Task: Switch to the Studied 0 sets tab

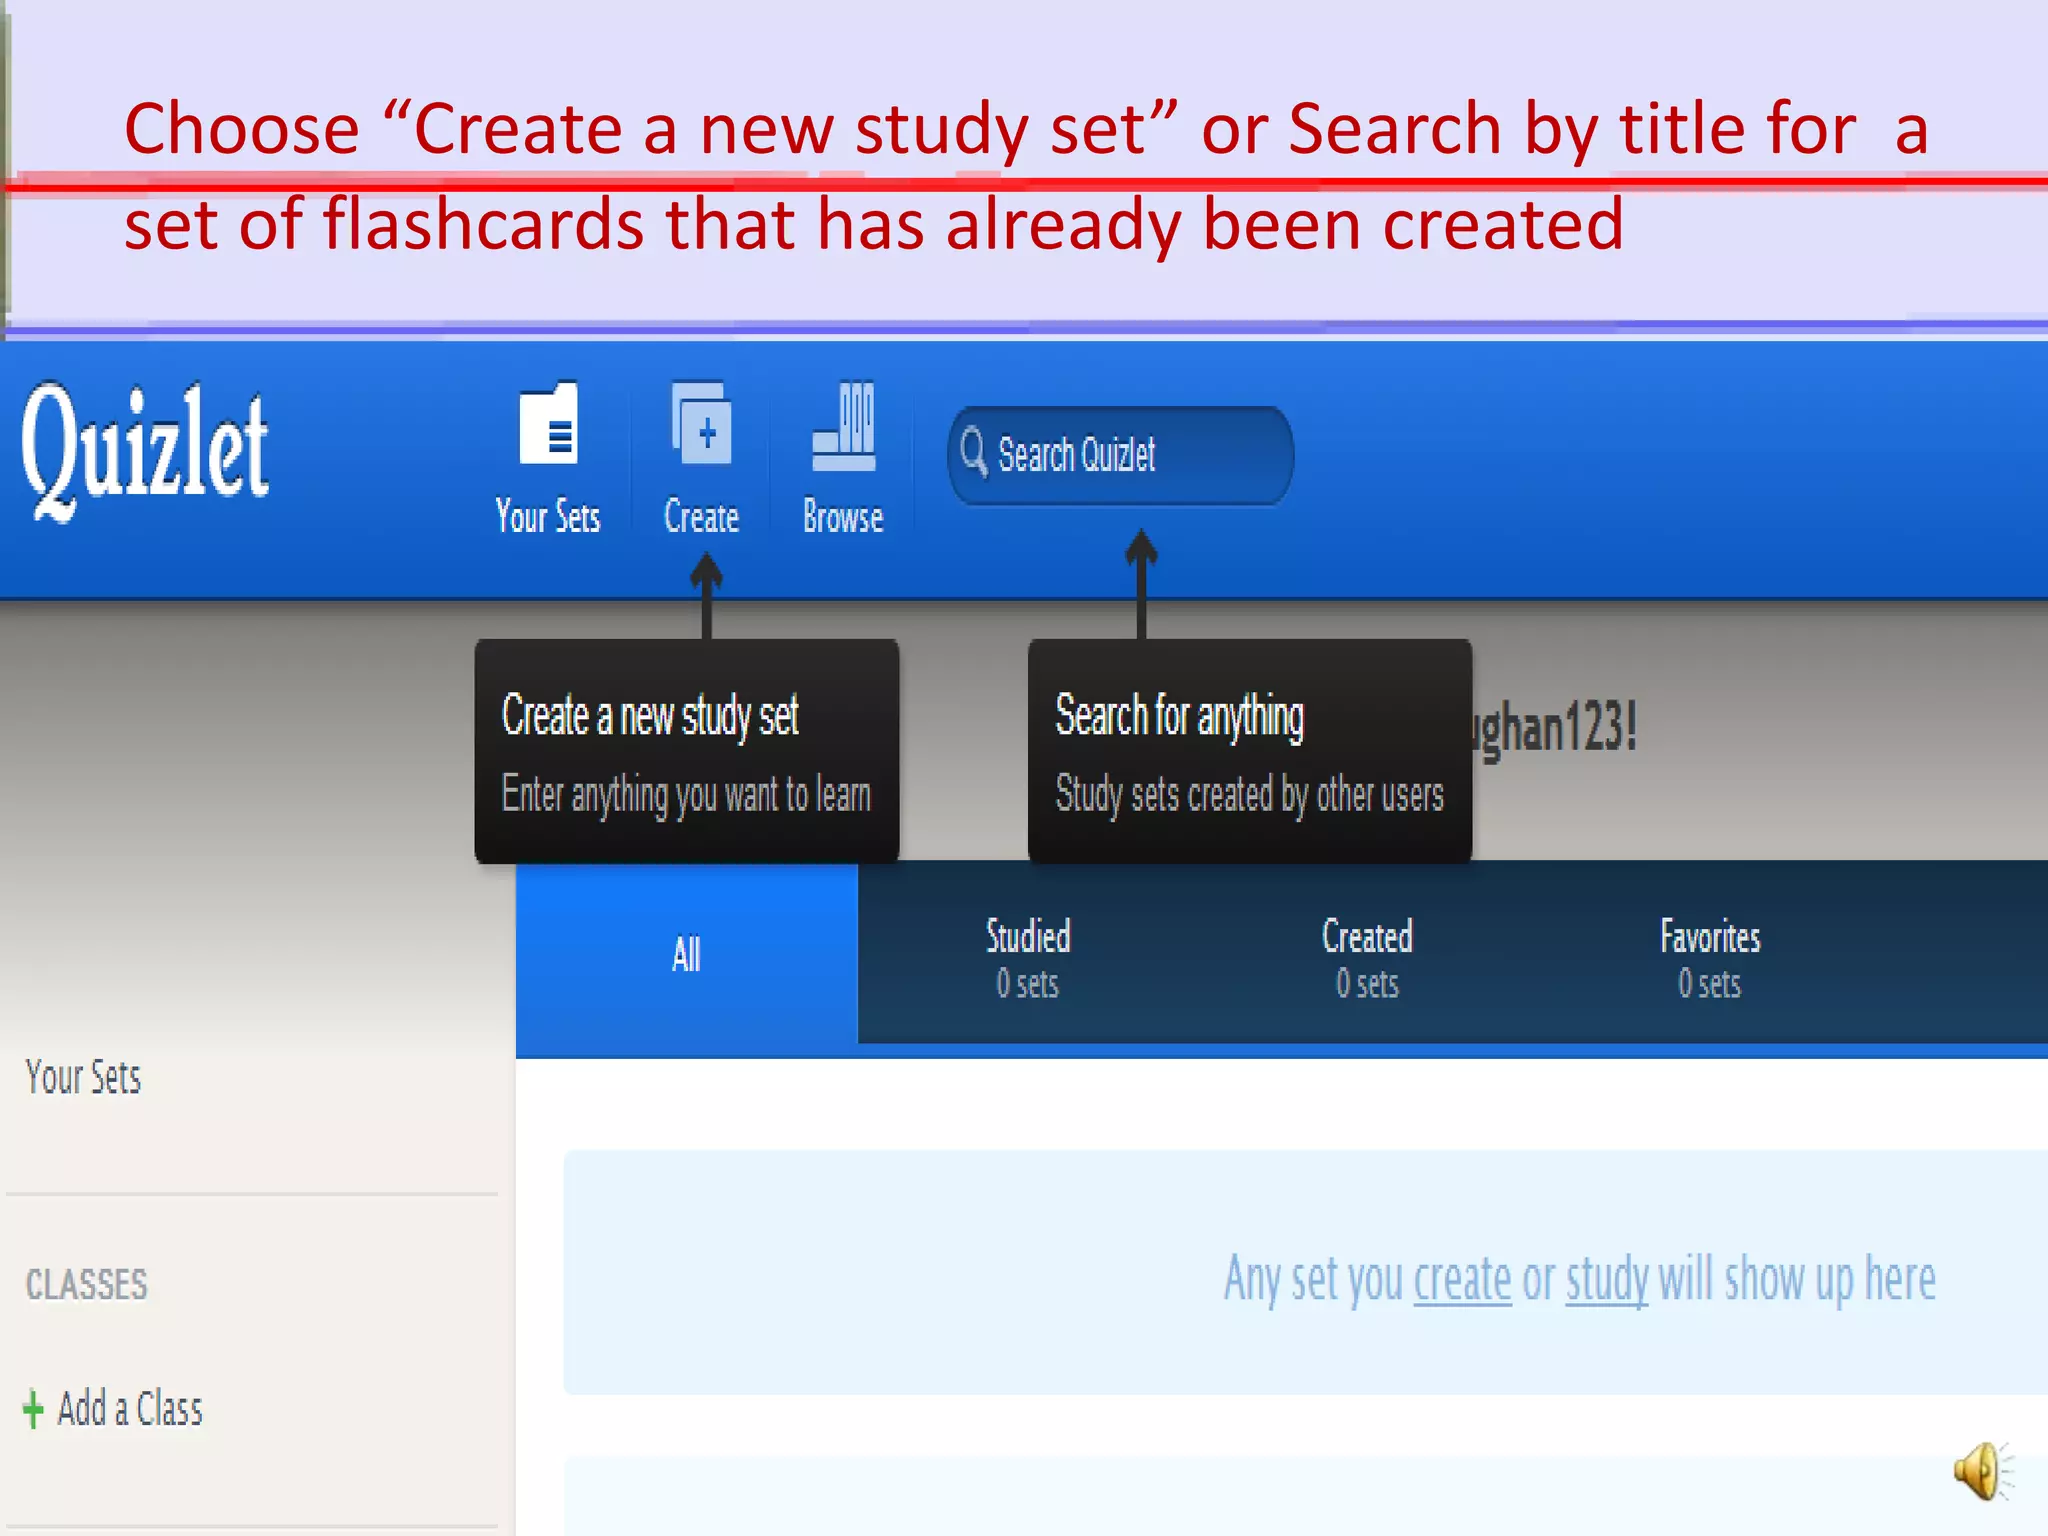Action: (x=1028, y=957)
